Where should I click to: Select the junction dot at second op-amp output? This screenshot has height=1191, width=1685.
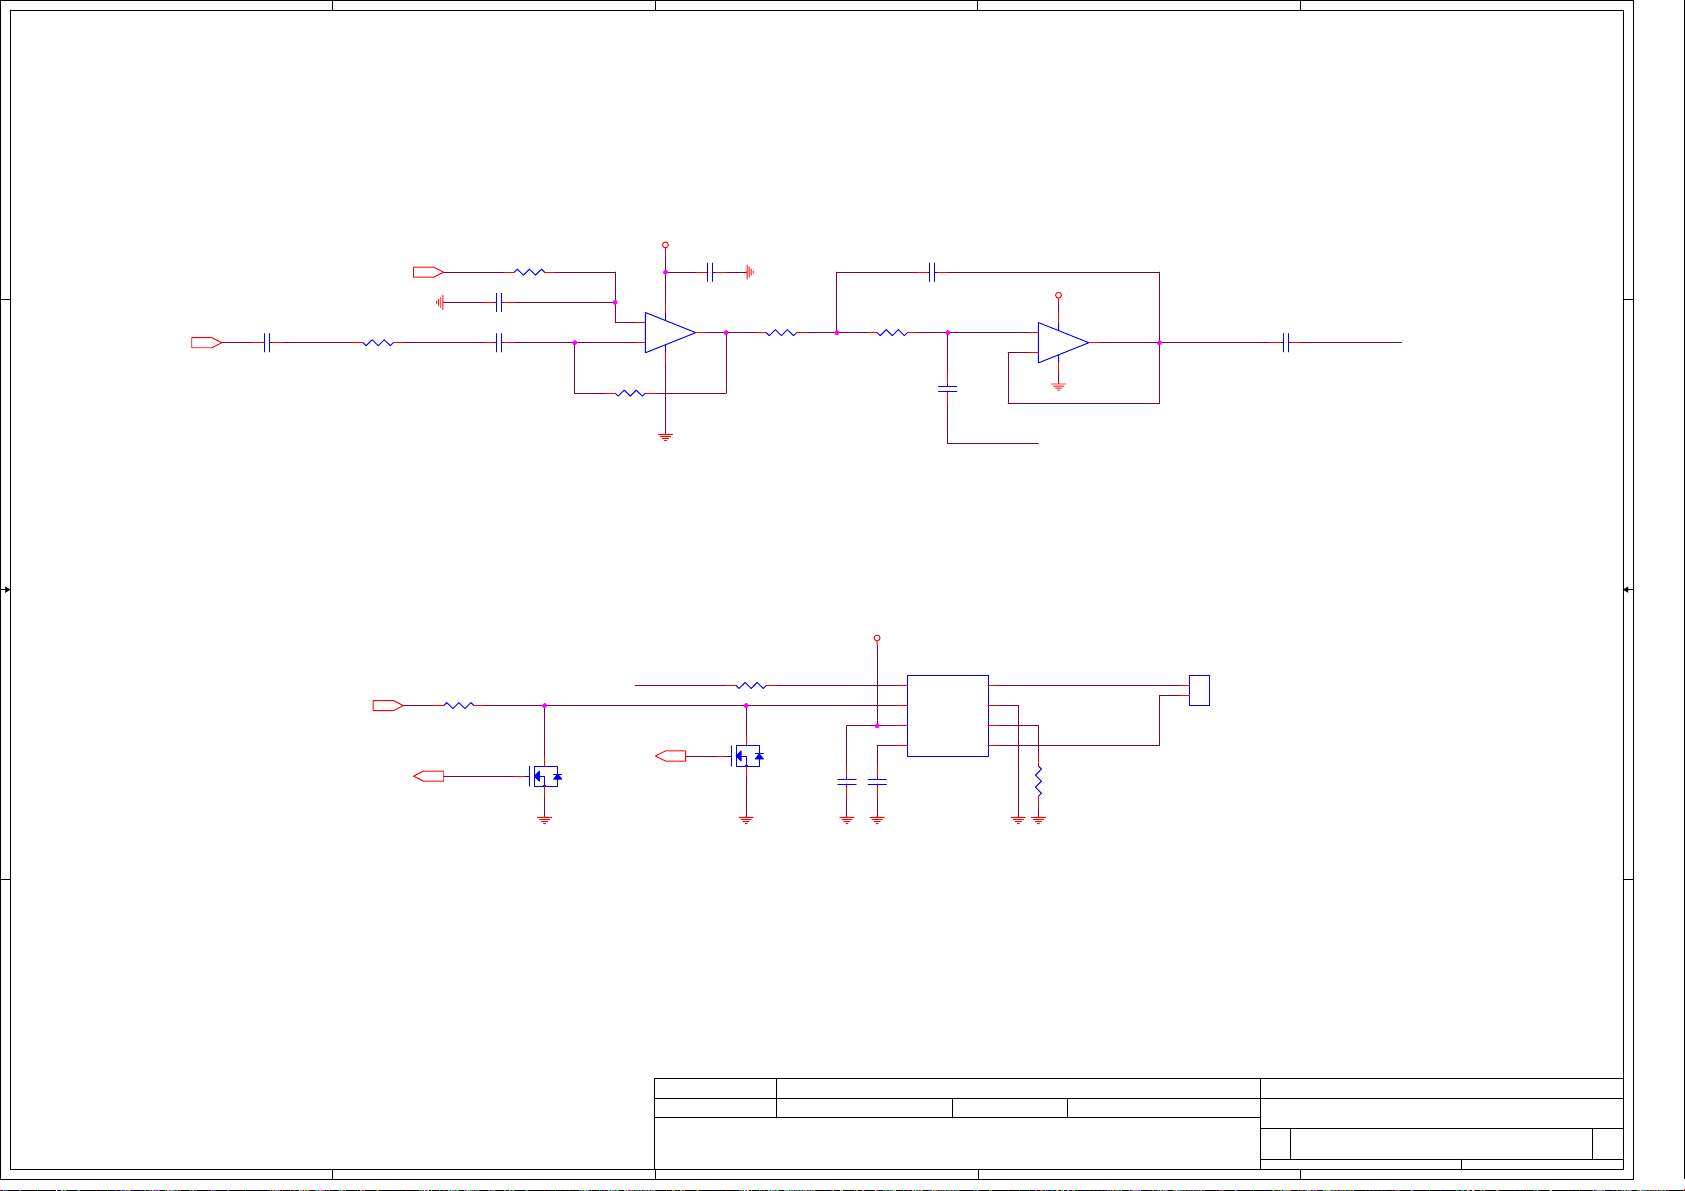[x=1159, y=343]
